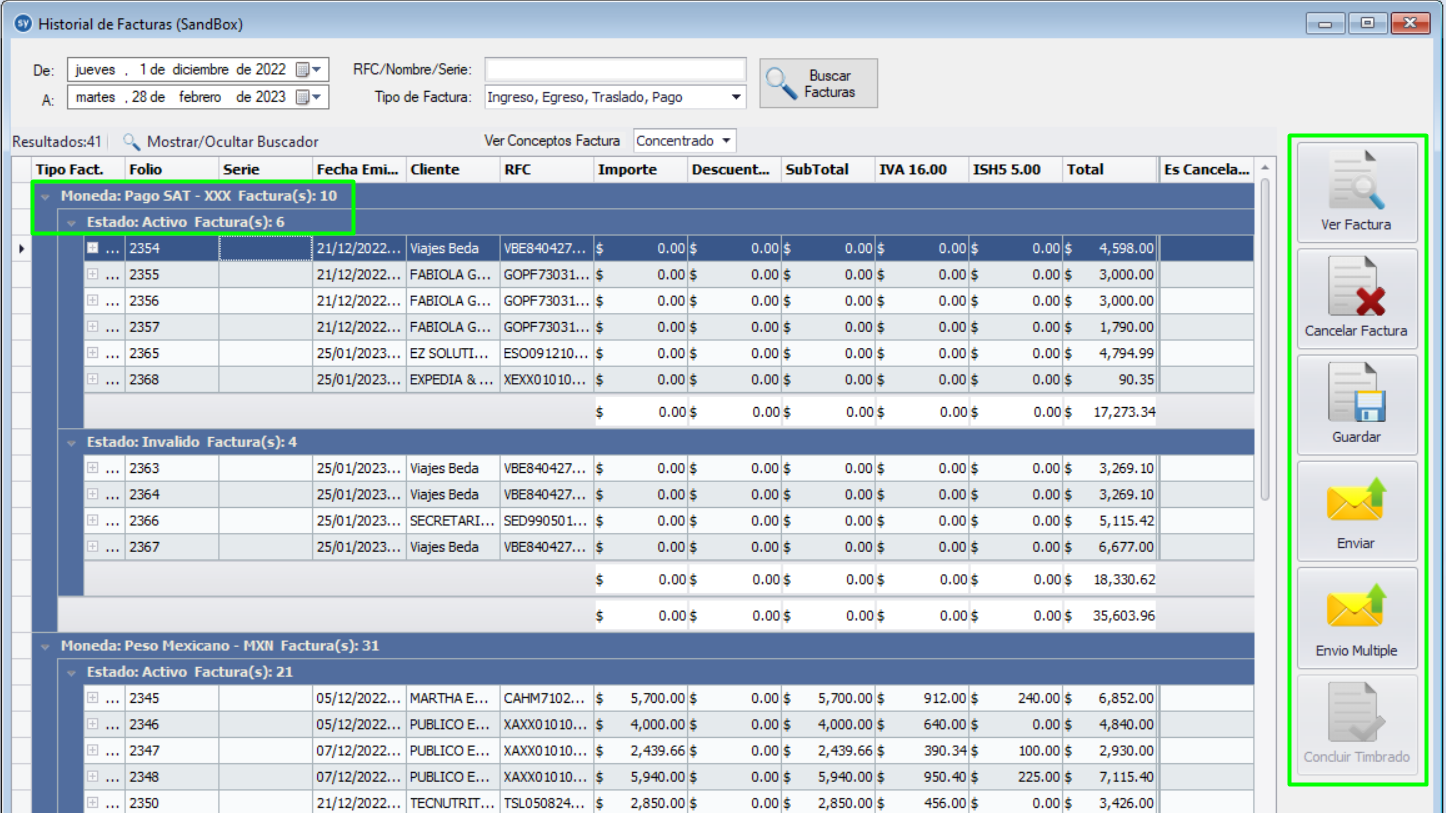1446x813 pixels.
Task: Click the grid scrollbar up arrow
Action: [1265, 167]
